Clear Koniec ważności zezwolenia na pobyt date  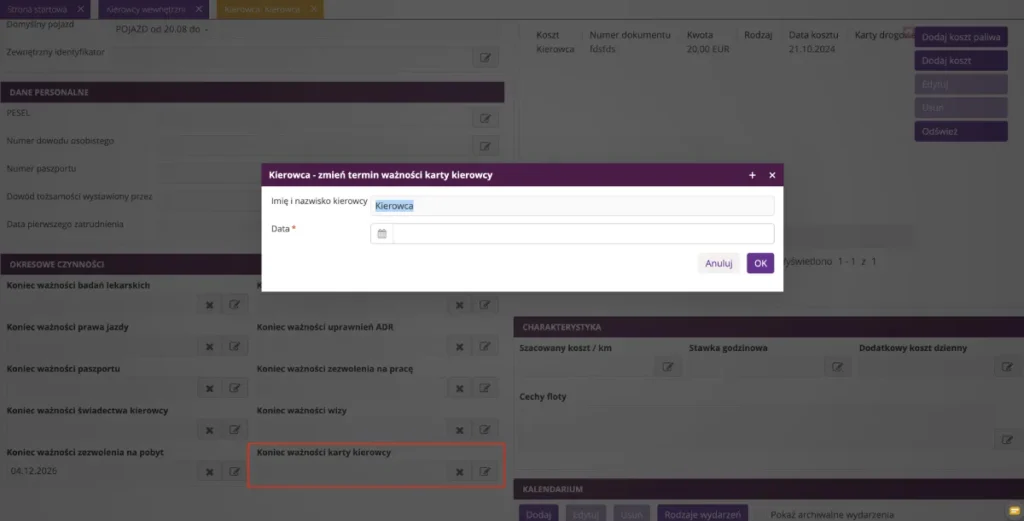[210, 471]
